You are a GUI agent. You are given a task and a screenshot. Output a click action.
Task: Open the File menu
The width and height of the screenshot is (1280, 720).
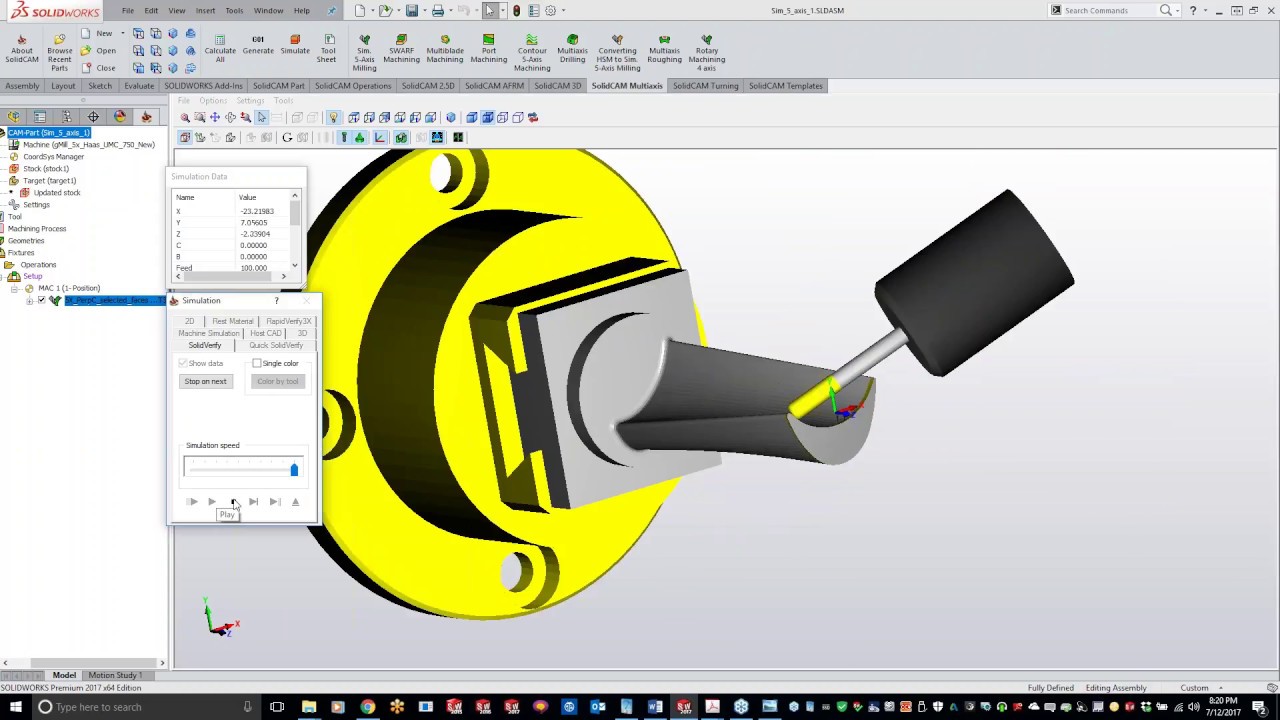128,10
